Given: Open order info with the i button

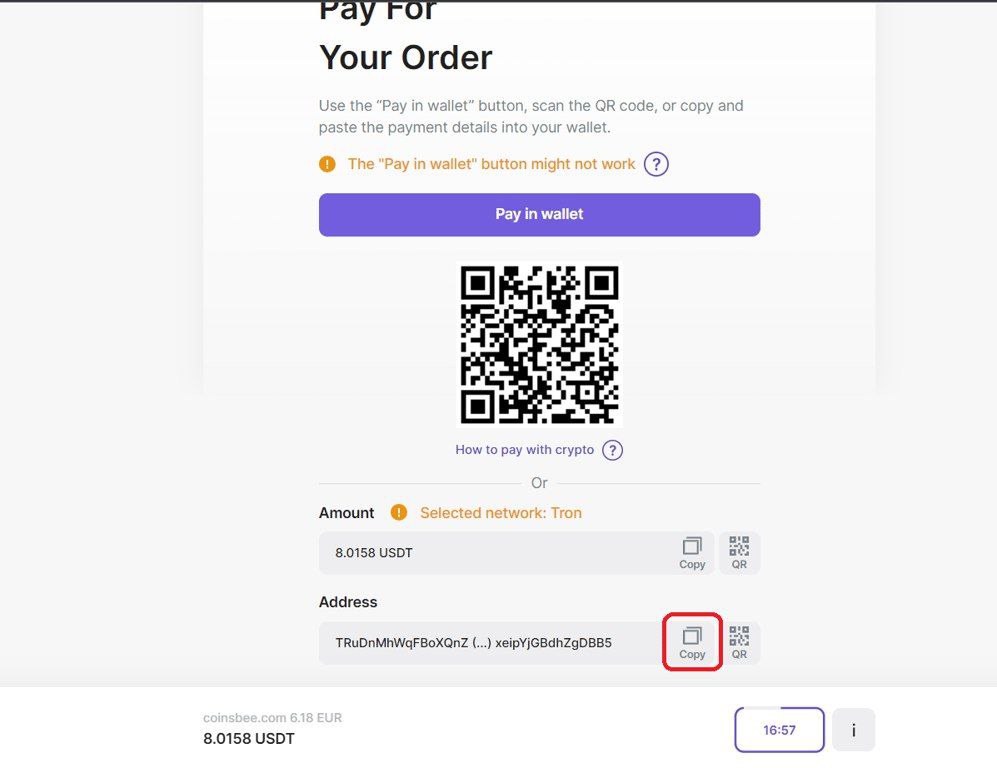Looking at the screenshot, I should [x=853, y=730].
